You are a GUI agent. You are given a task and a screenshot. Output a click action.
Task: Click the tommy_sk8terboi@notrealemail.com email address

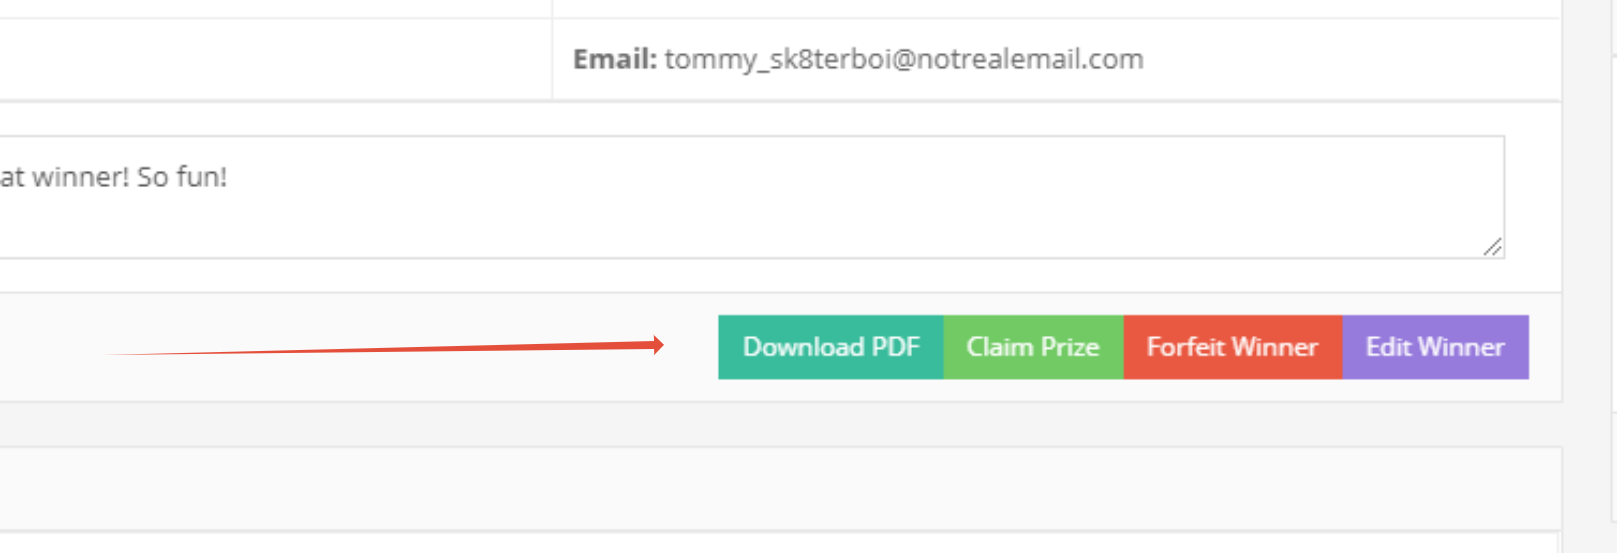904,59
